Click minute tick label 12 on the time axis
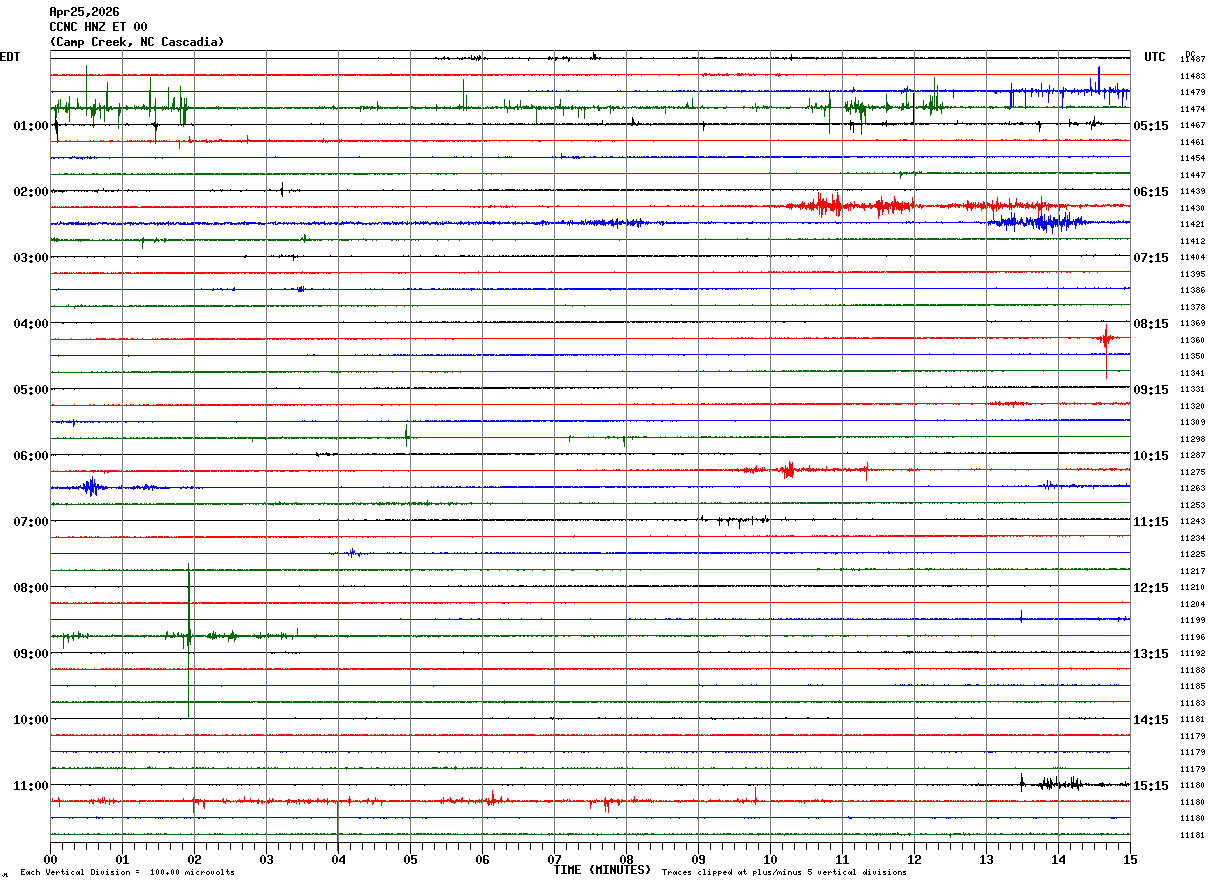1210x886 pixels. (914, 859)
